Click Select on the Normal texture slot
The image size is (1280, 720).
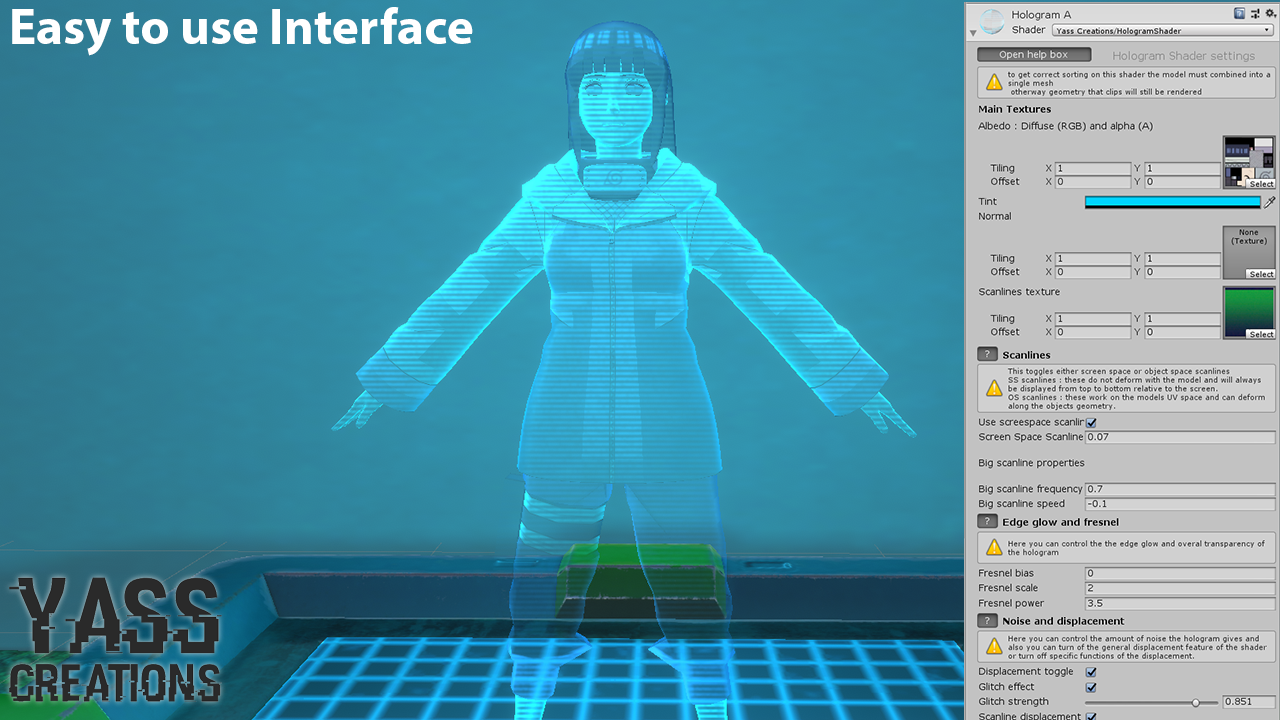tap(1262, 276)
